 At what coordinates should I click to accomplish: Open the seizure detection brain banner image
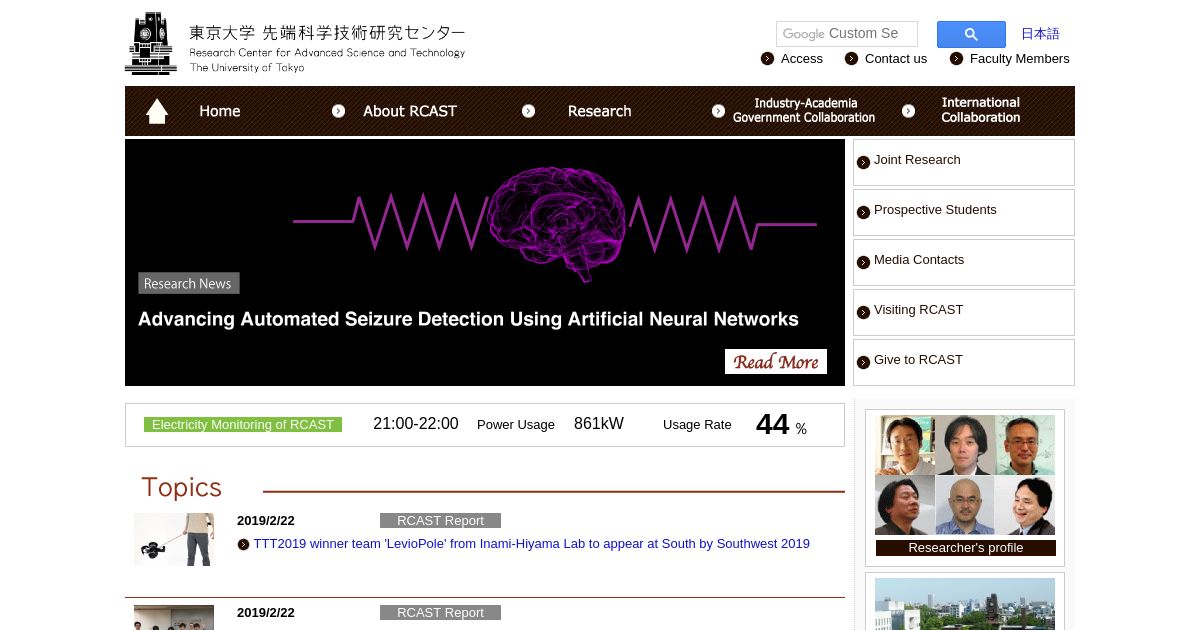coord(485,262)
